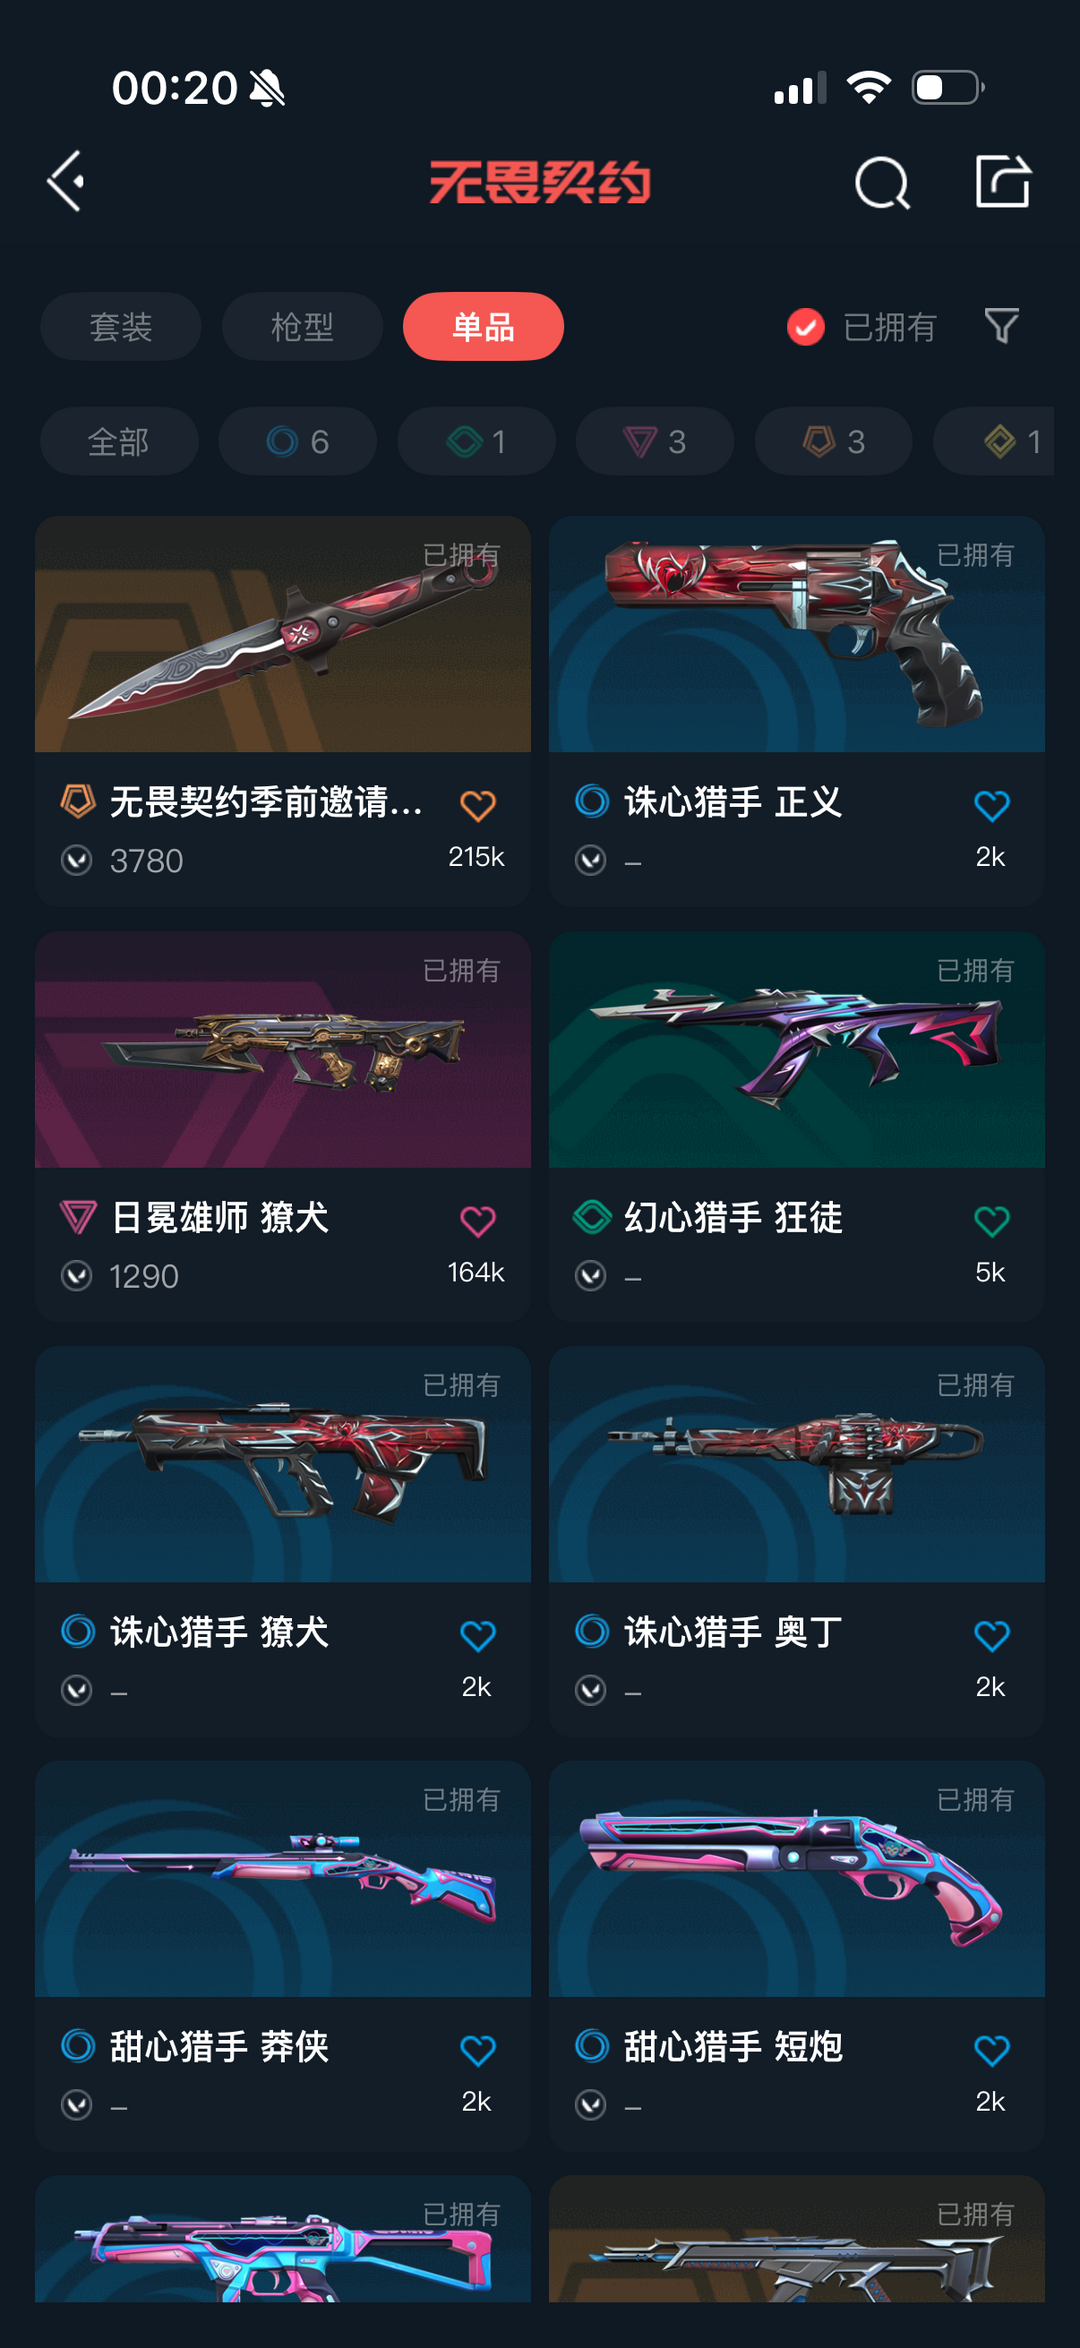1080x2348 pixels.
Task: Switch to the 枪型 tab
Action: (x=302, y=327)
